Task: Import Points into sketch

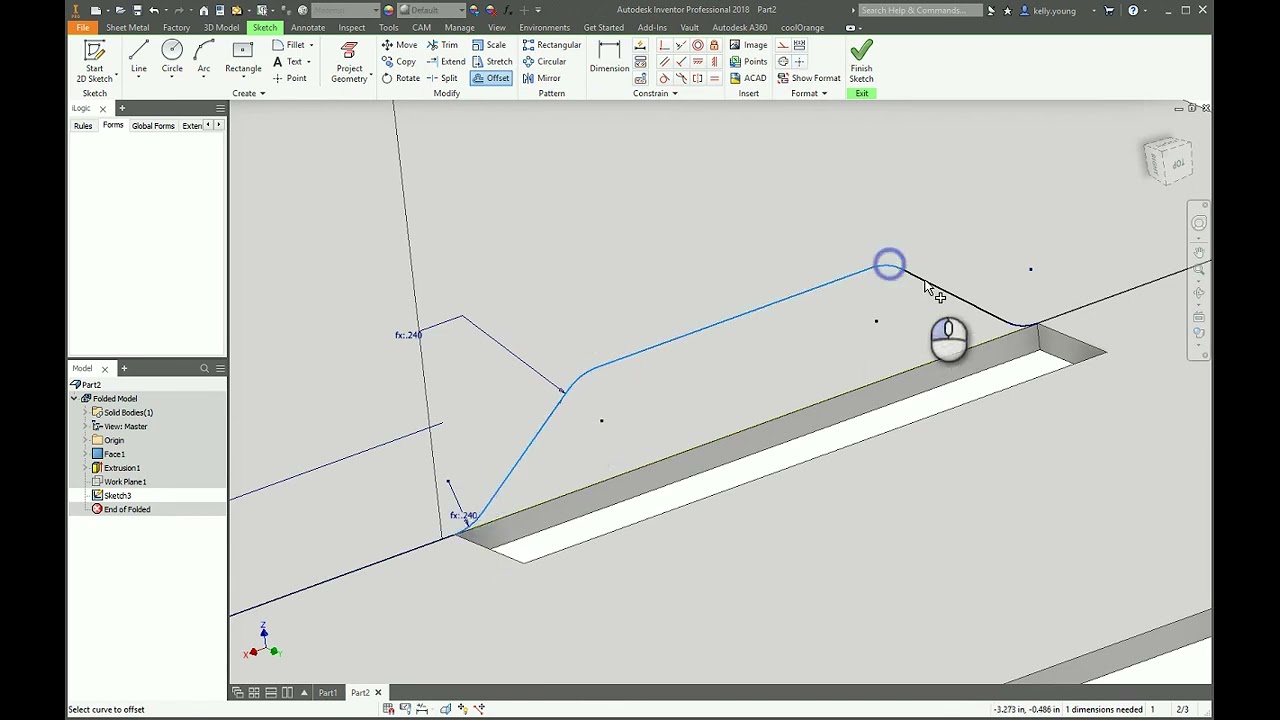Action: click(748, 61)
